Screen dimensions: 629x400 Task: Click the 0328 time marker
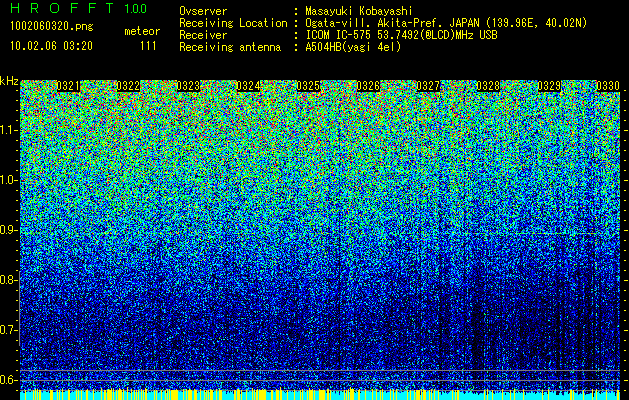(489, 86)
